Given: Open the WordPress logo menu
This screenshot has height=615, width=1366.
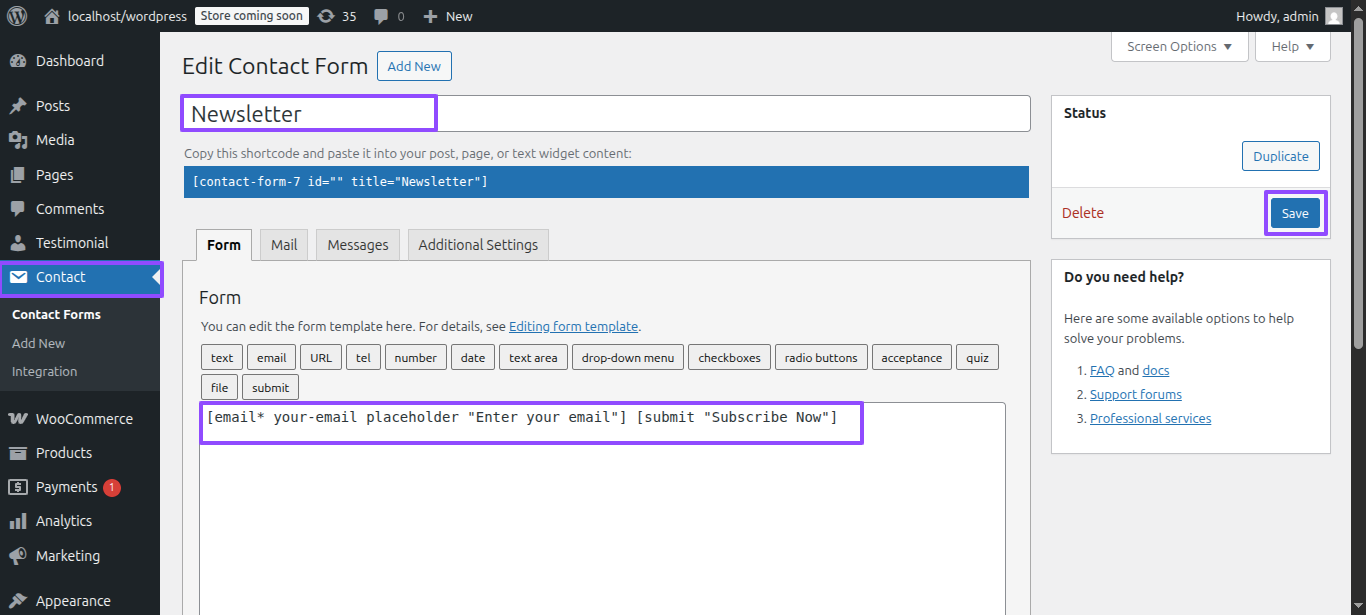Looking at the screenshot, I should 17,16.
